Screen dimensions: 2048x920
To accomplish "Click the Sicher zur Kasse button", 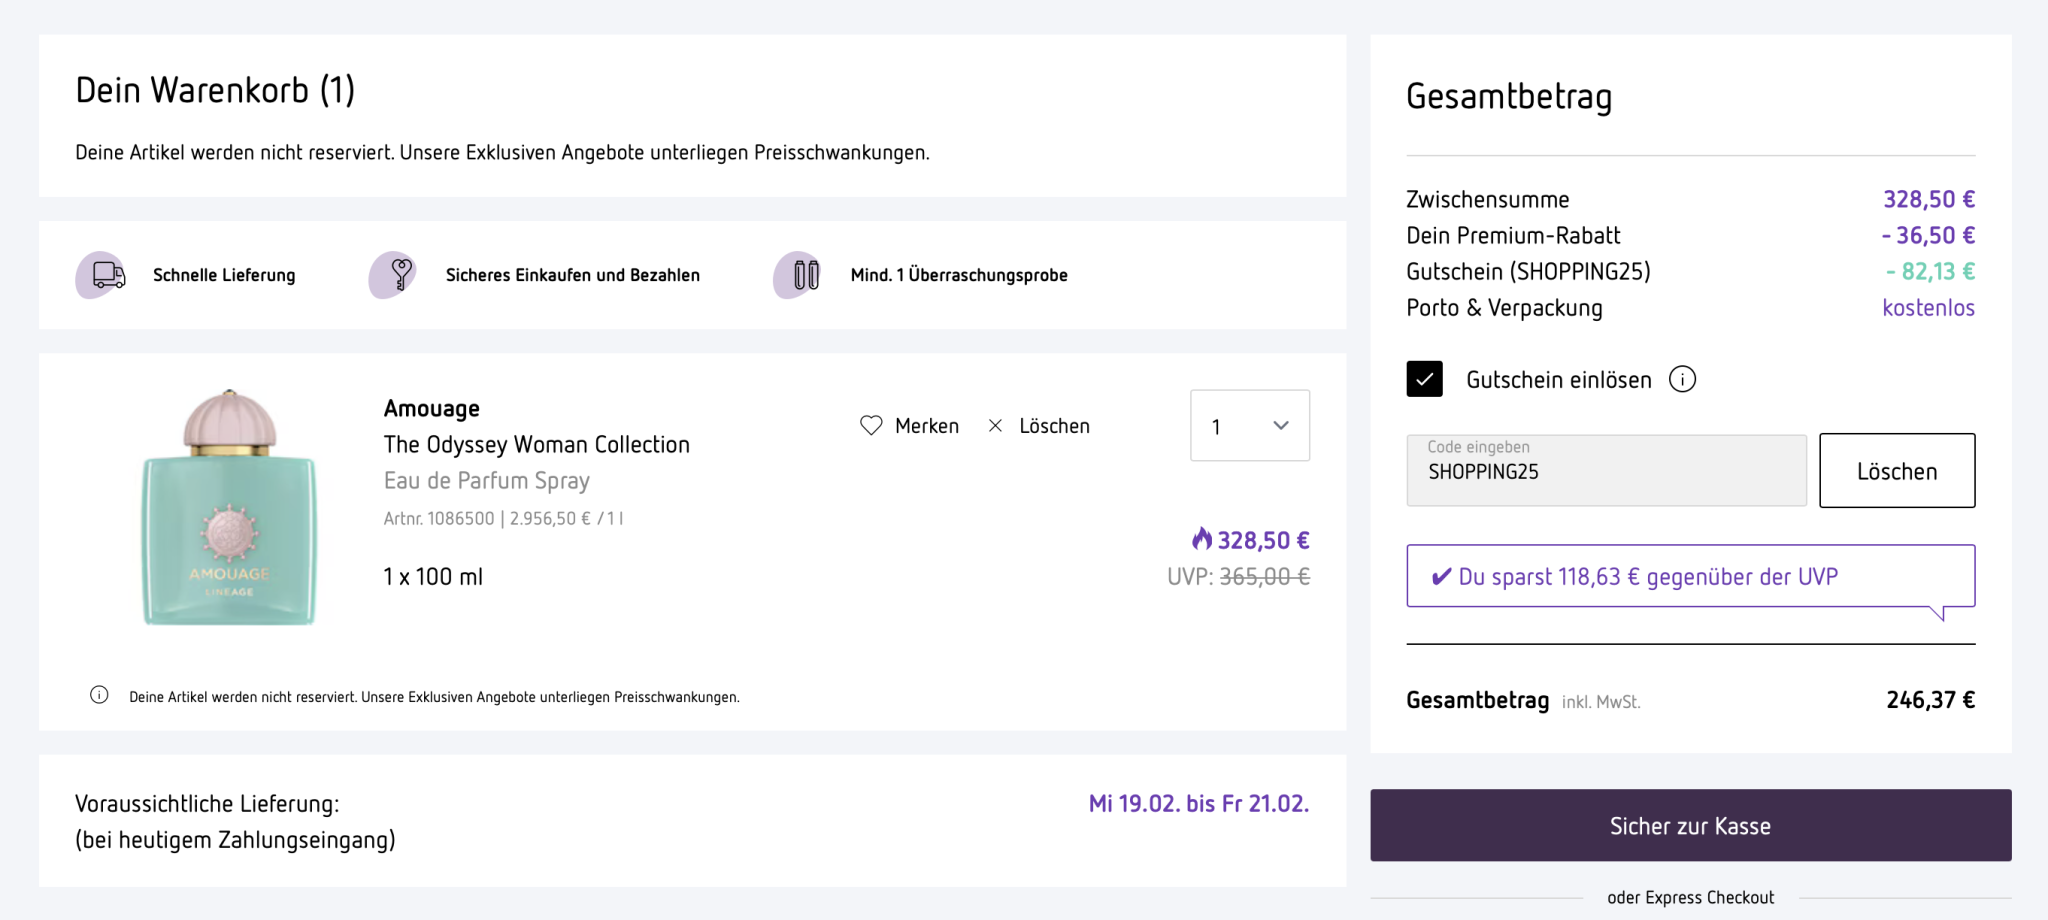I will (1690, 826).
